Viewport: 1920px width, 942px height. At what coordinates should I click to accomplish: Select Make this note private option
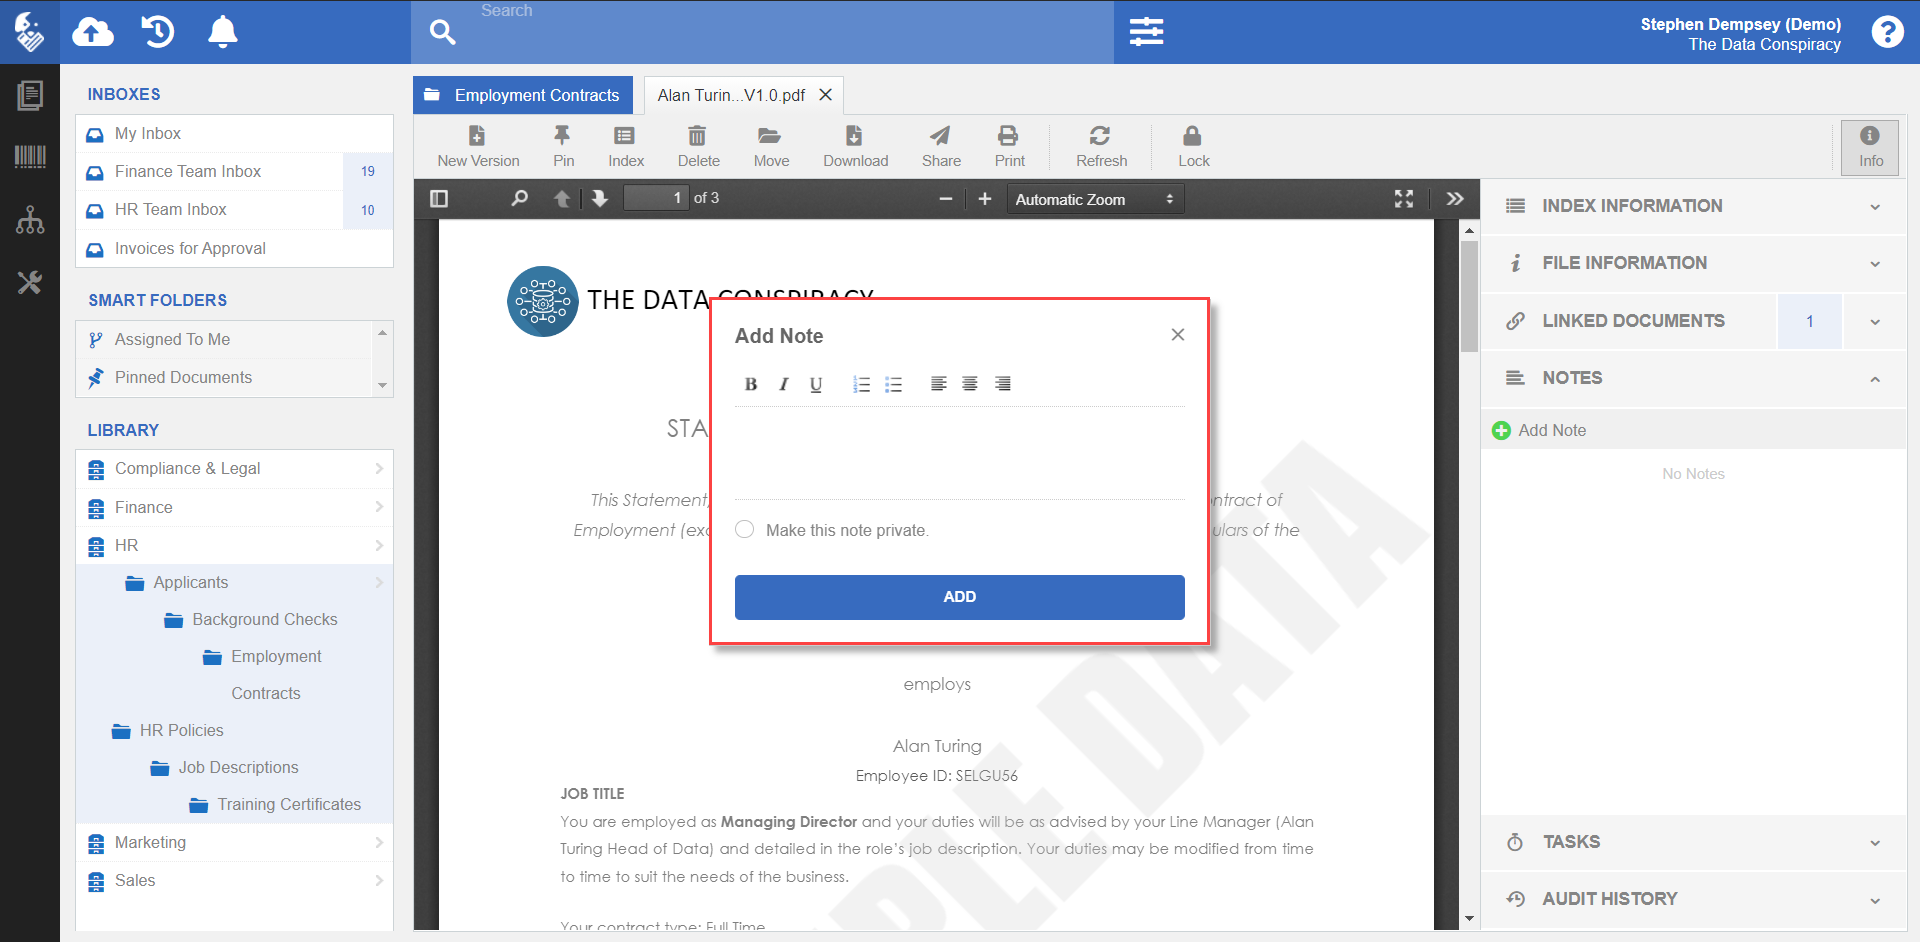tap(745, 530)
